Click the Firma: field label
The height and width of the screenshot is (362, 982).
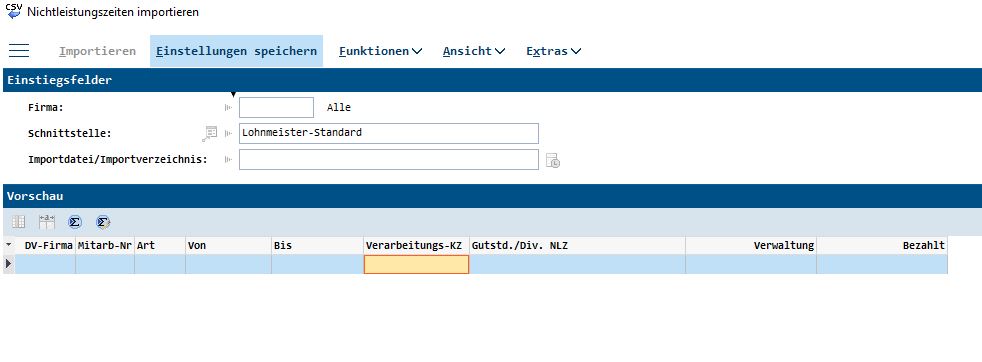46,108
